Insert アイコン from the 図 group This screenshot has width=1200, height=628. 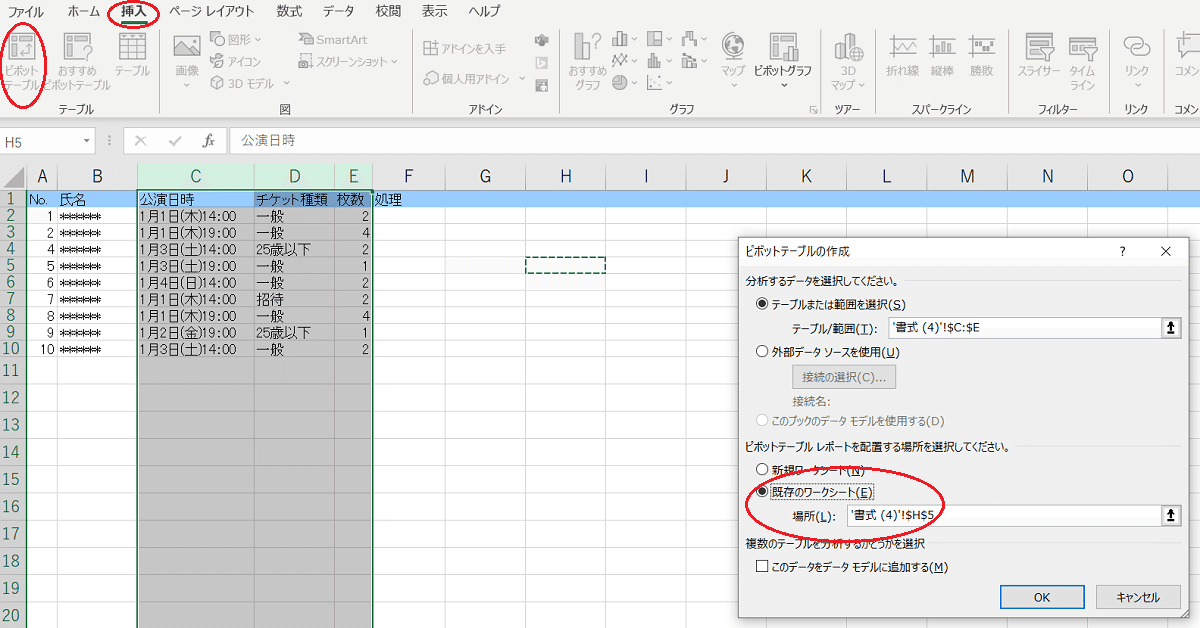click(x=236, y=61)
